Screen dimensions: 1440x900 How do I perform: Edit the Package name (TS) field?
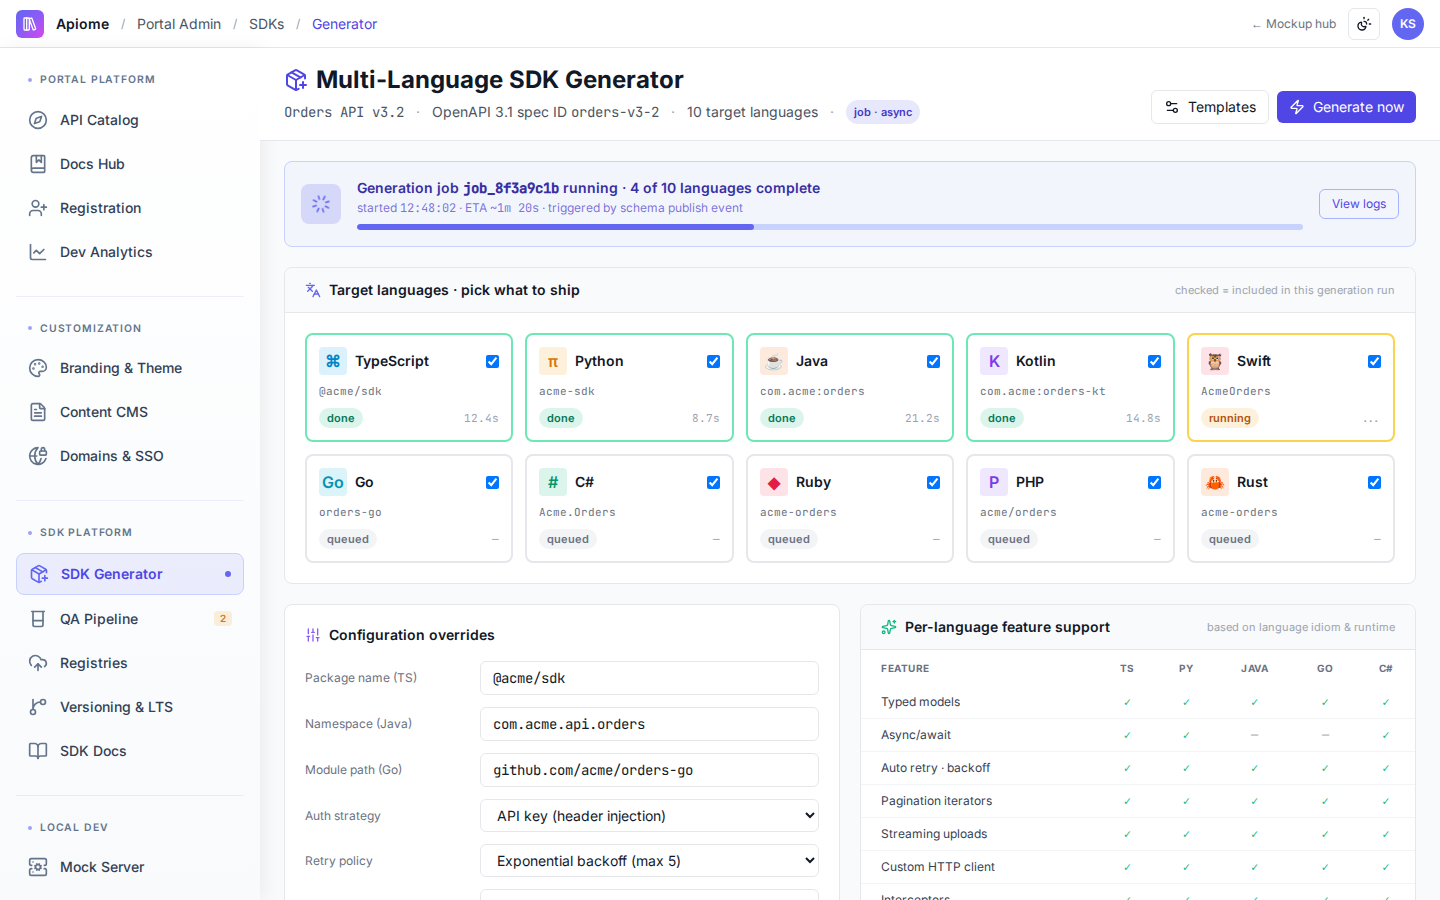[650, 678]
